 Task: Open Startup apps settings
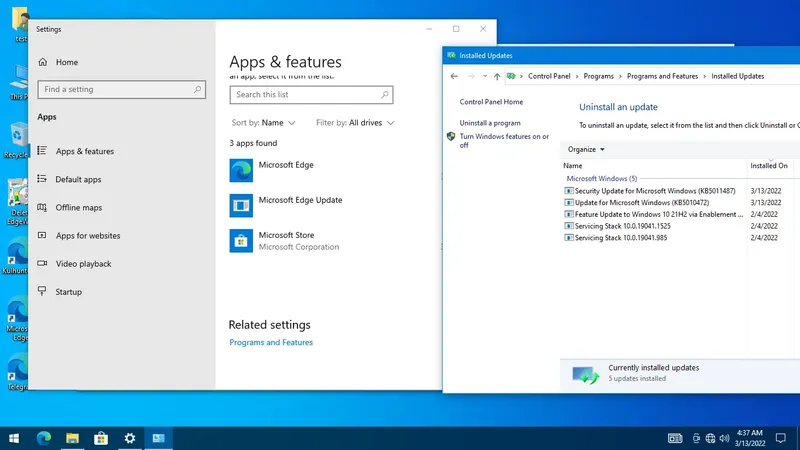[x=68, y=291]
